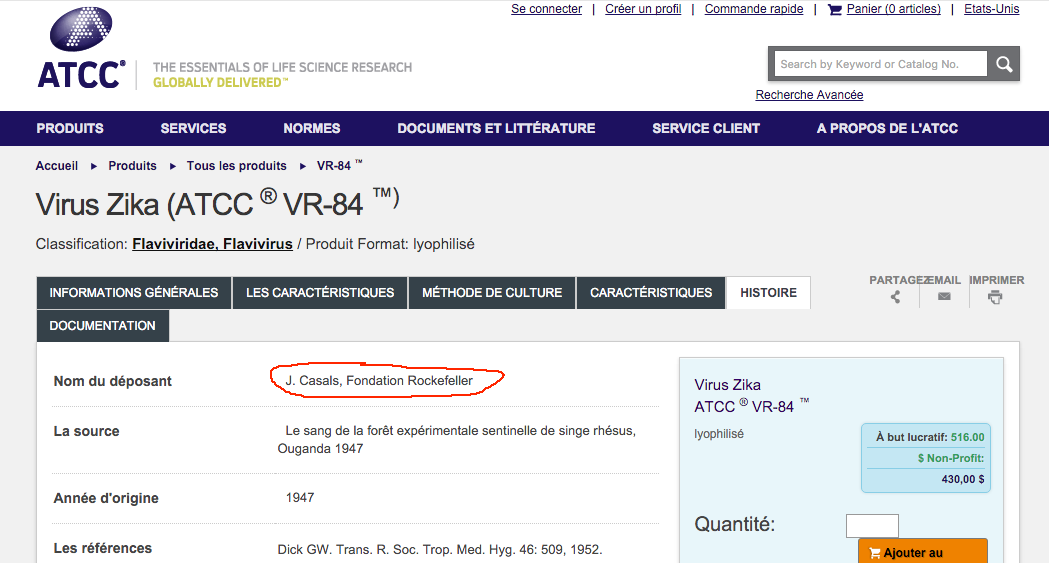Open the PRODUITS menu

[70, 128]
